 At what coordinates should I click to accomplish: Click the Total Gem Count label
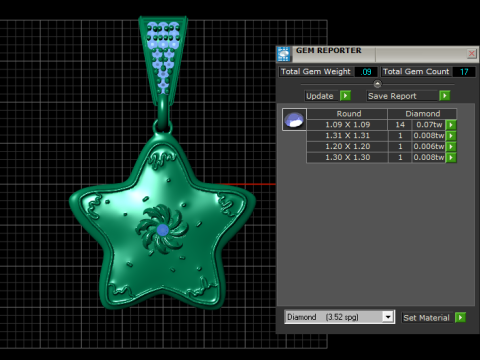416,72
